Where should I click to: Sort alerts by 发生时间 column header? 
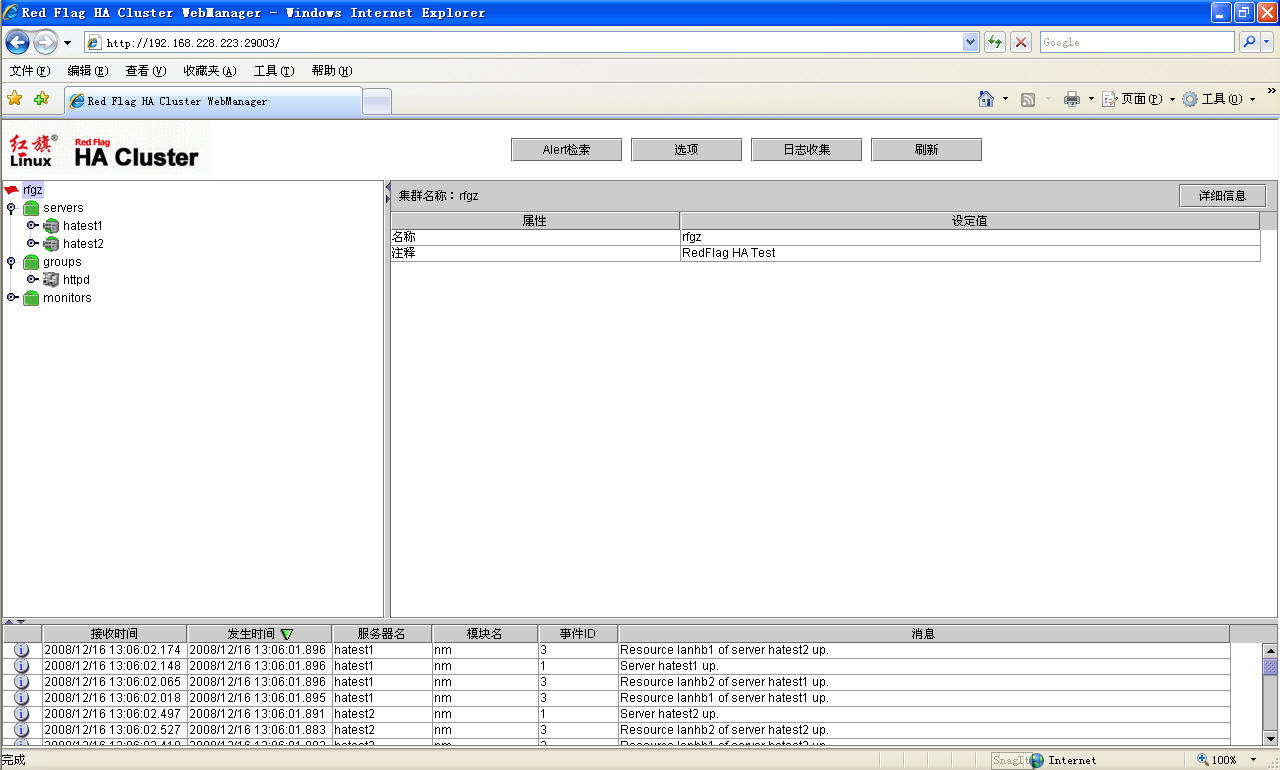[x=259, y=634]
